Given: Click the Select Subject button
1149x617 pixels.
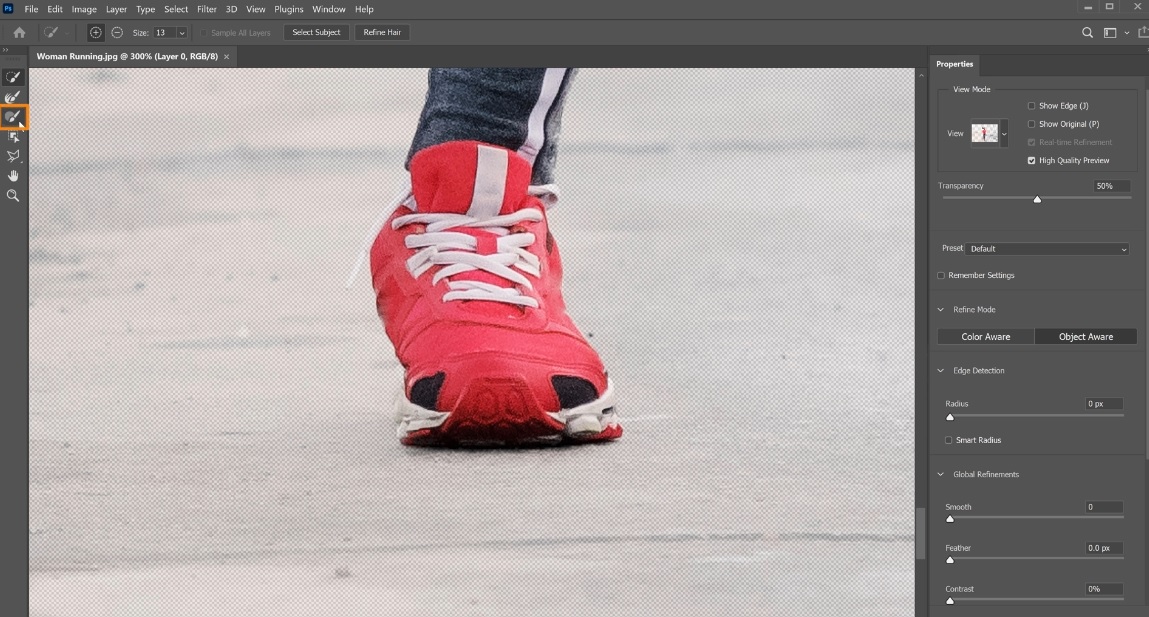Looking at the screenshot, I should click(x=316, y=32).
